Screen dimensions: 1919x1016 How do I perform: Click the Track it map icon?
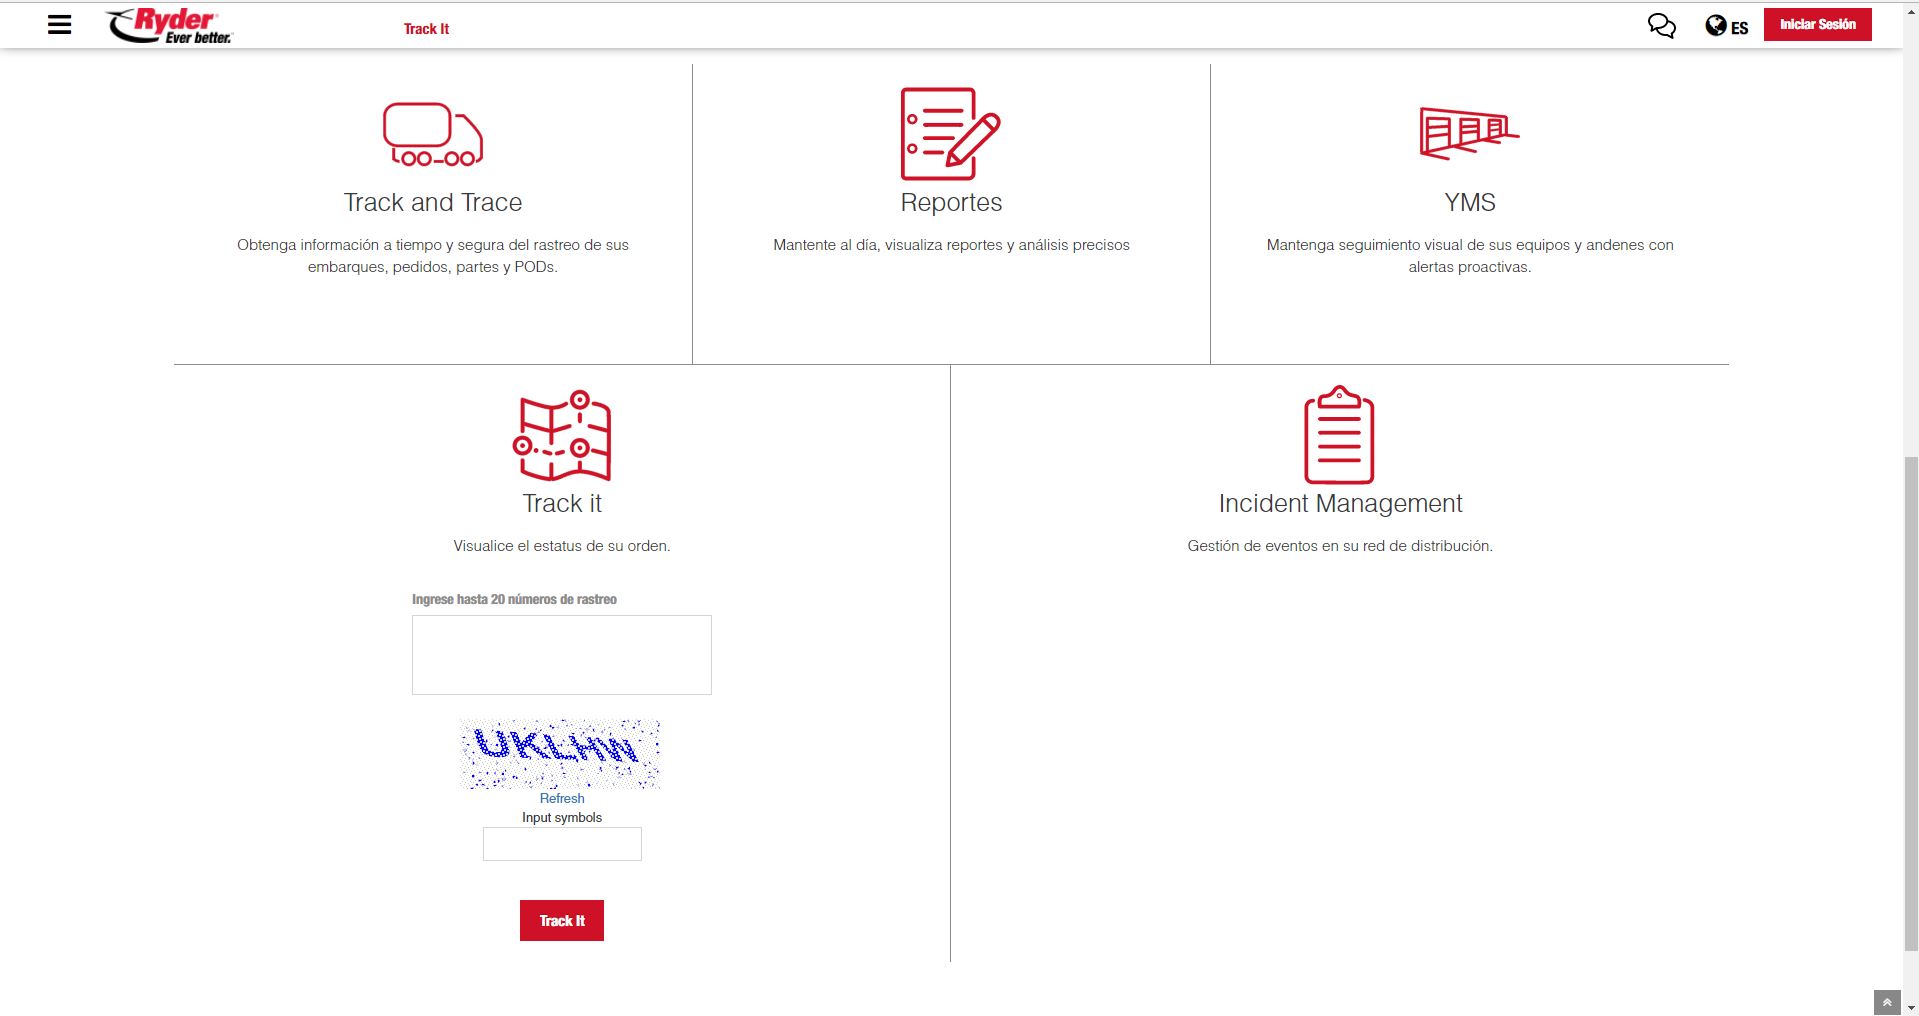click(x=562, y=436)
